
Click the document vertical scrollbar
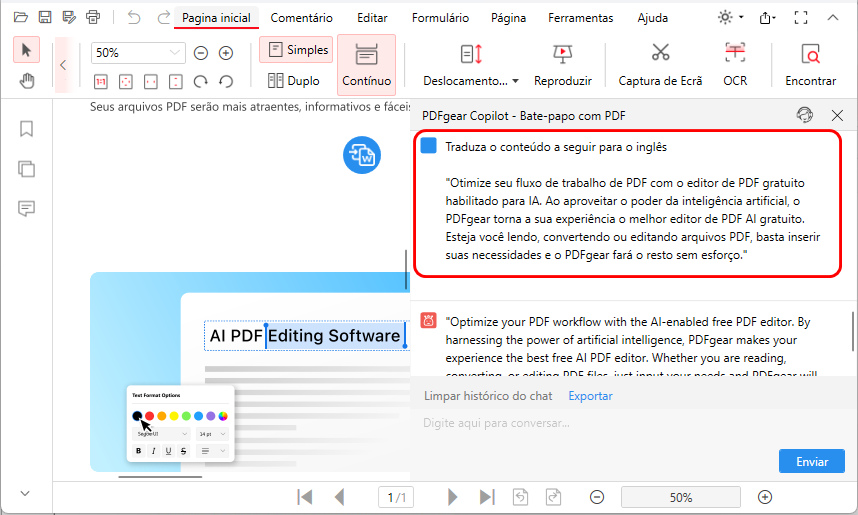pos(406,270)
